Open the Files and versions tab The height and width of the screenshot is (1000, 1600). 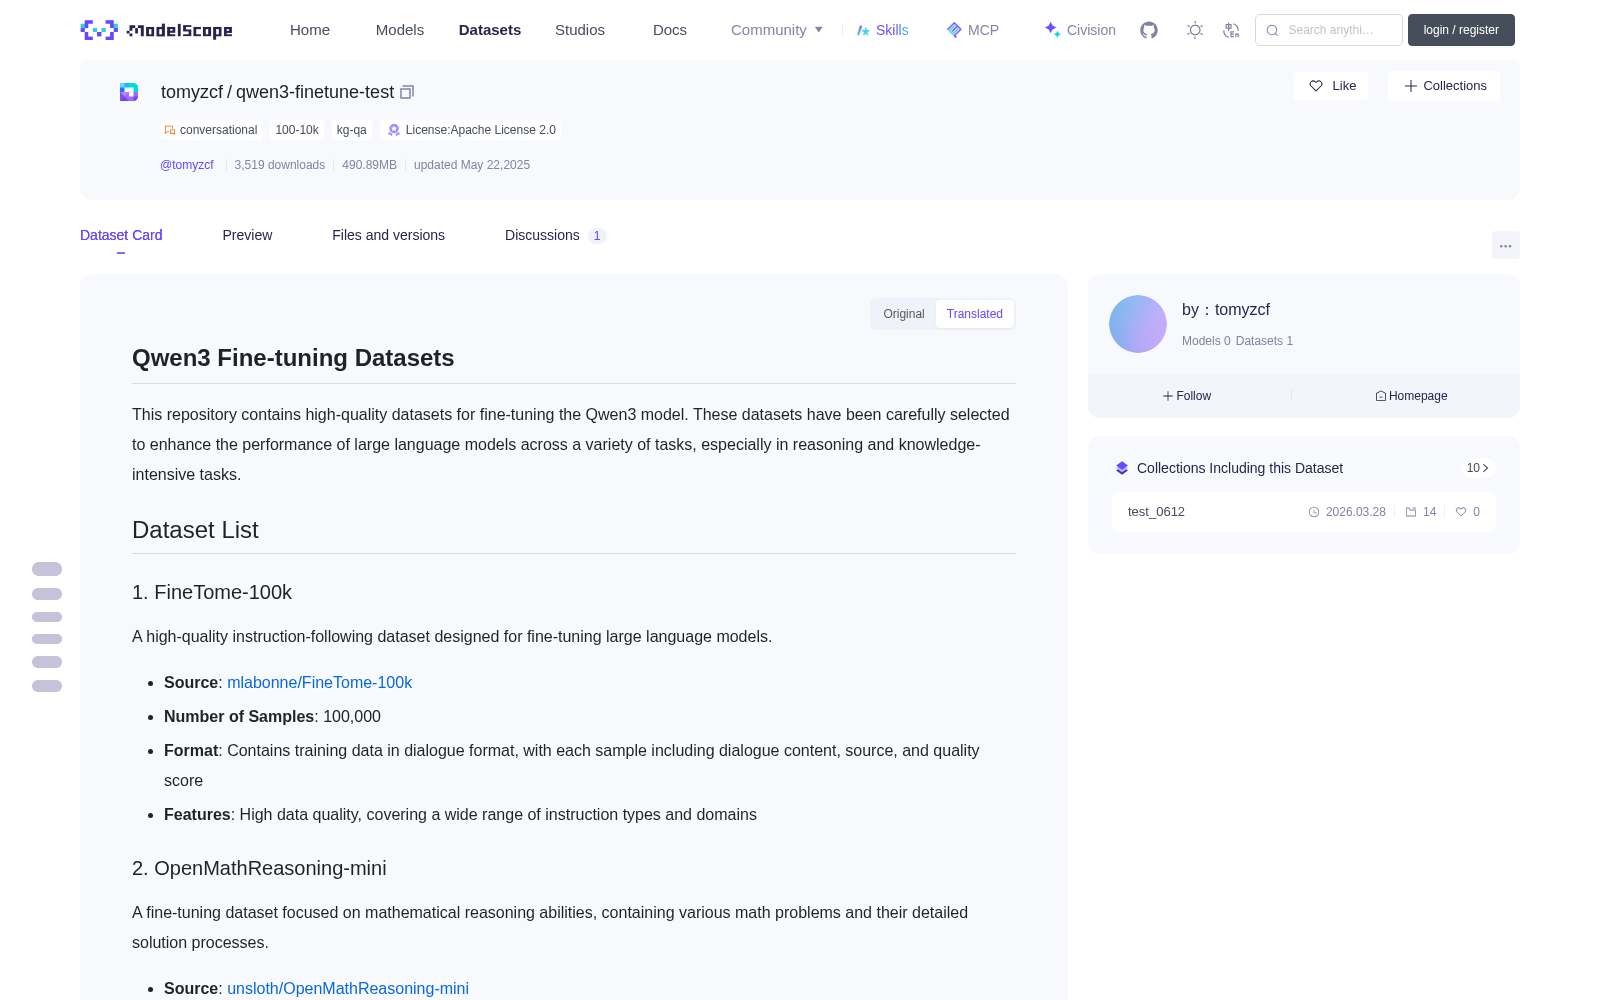[x=388, y=235]
